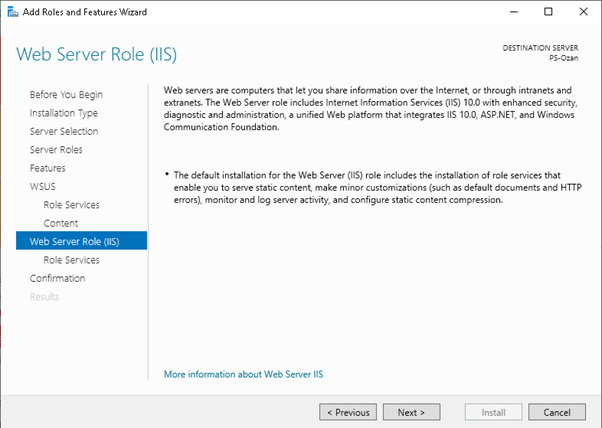Open the Installation Type step
The height and width of the screenshot is (428, 602).
(63, 113)
